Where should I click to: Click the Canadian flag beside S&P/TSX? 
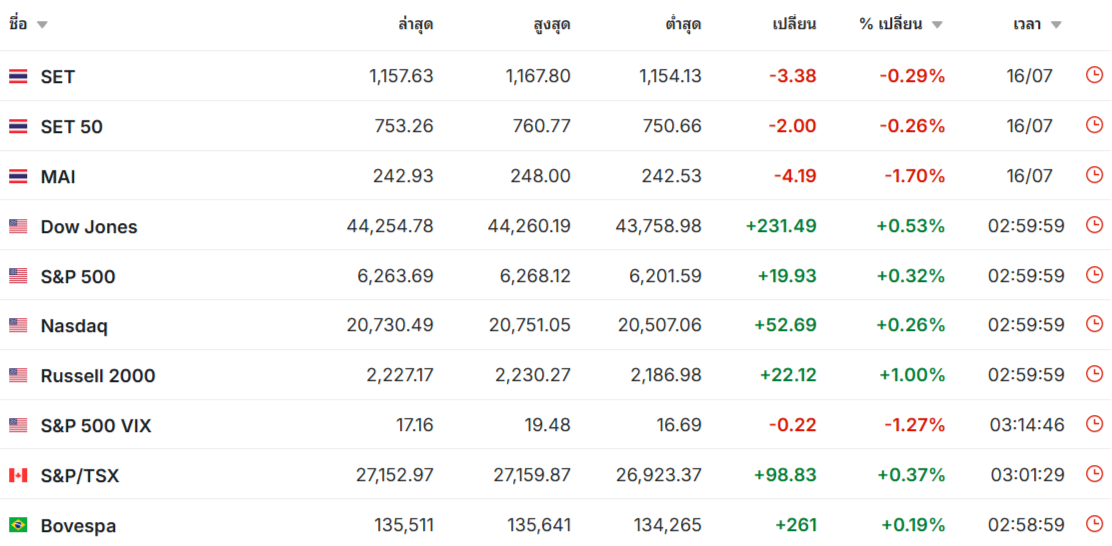pos(18,475)
